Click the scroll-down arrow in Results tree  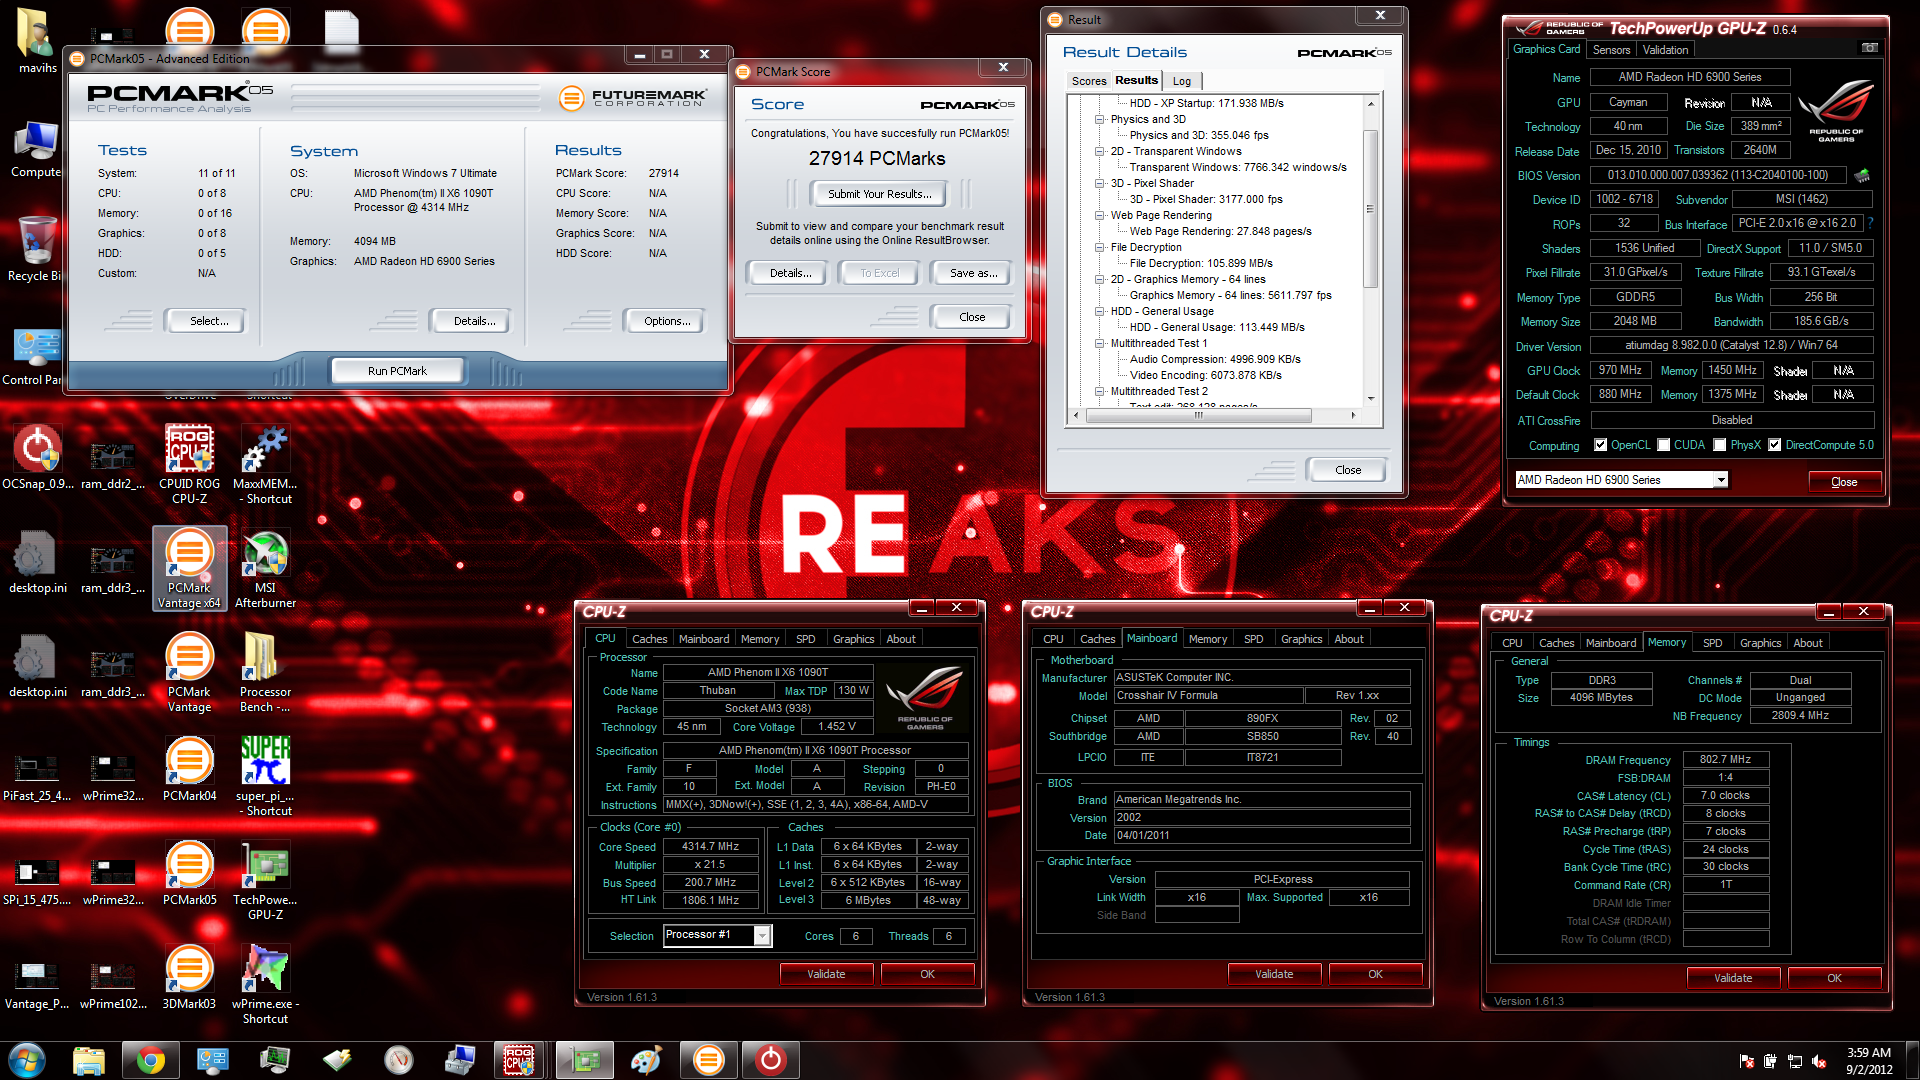[x=1370, y=399]
